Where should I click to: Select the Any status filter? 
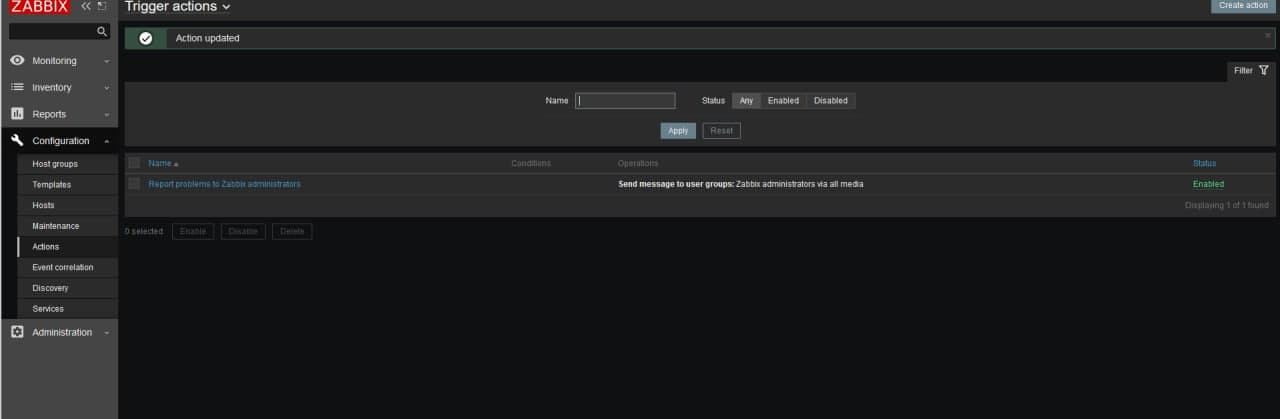point(746,101)
